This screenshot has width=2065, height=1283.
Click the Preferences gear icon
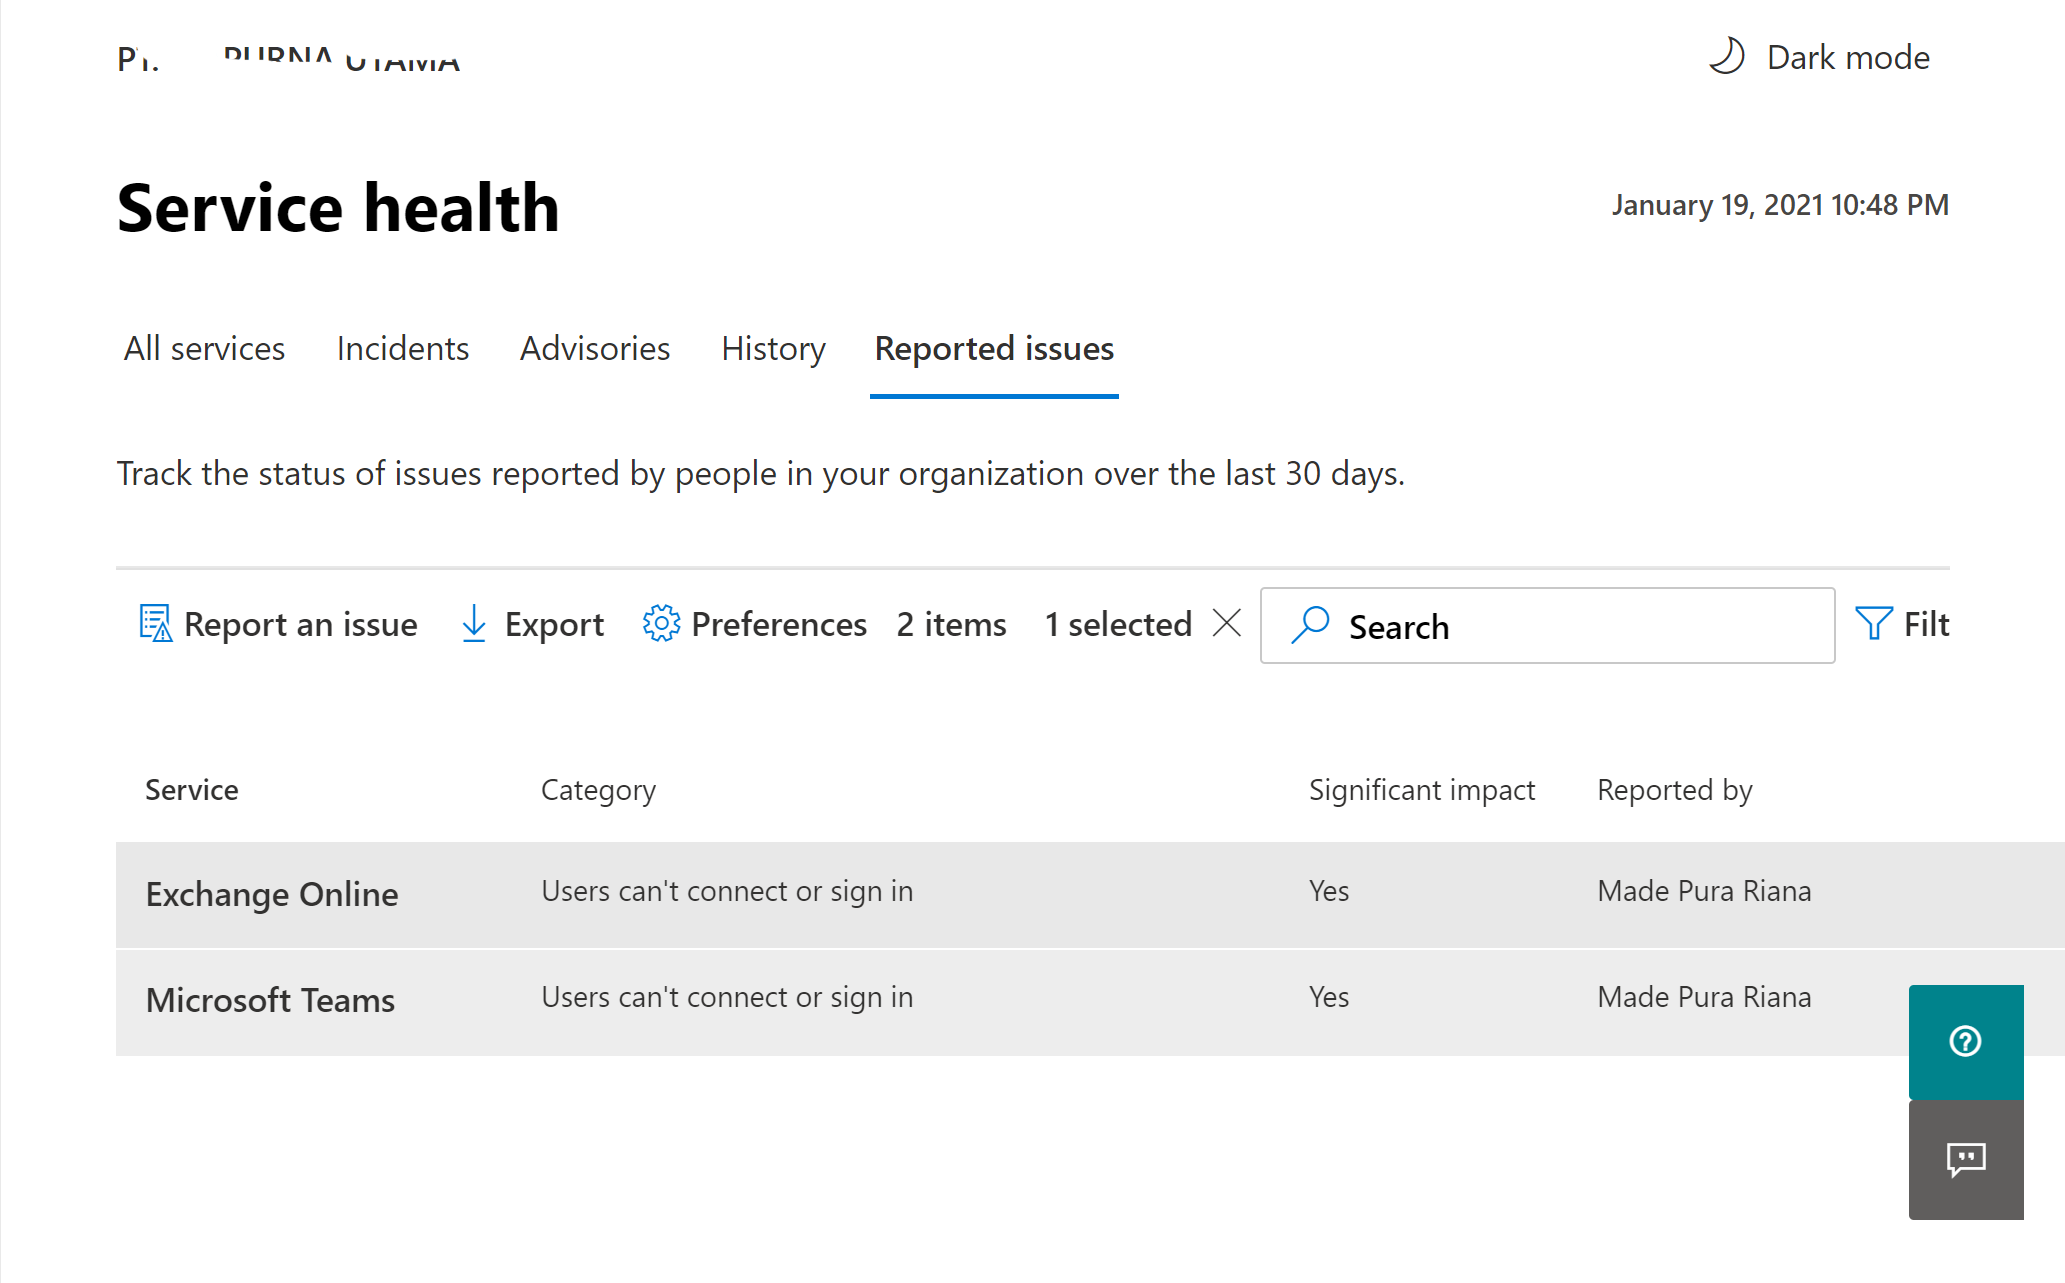[661, 623]
